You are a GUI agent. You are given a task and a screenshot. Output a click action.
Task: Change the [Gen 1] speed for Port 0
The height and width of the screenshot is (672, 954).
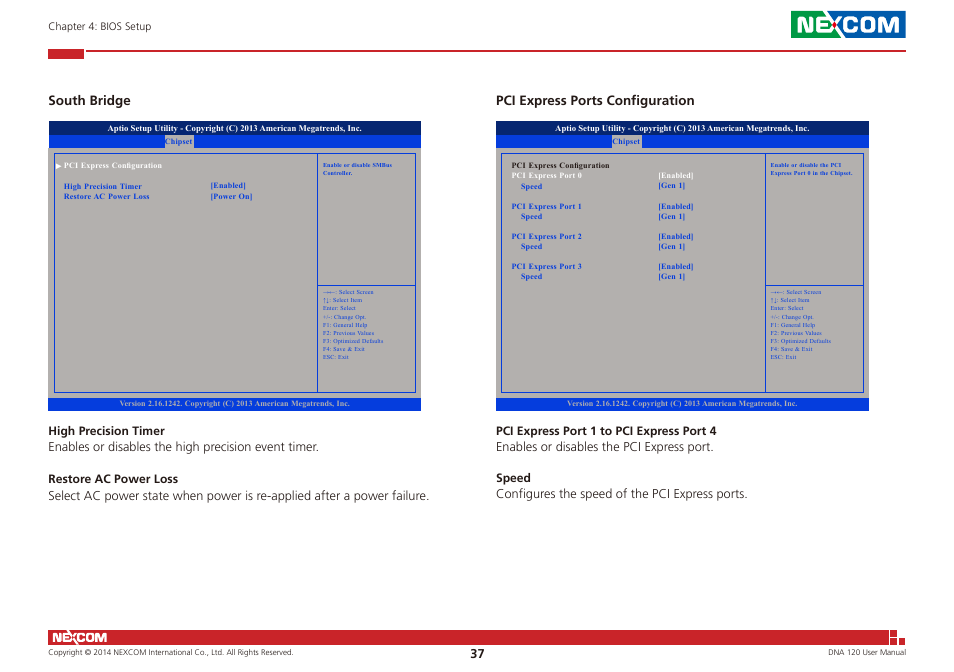click(x=672, y=185)
